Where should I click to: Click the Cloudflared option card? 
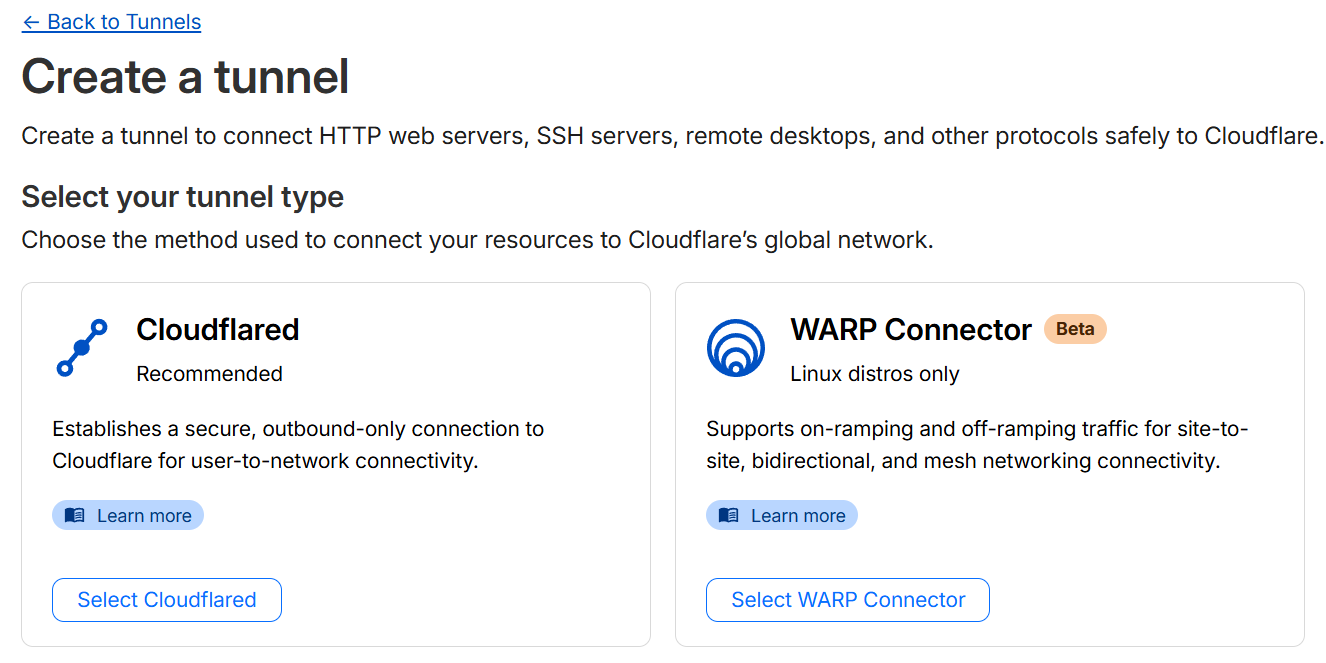point(336,463)
